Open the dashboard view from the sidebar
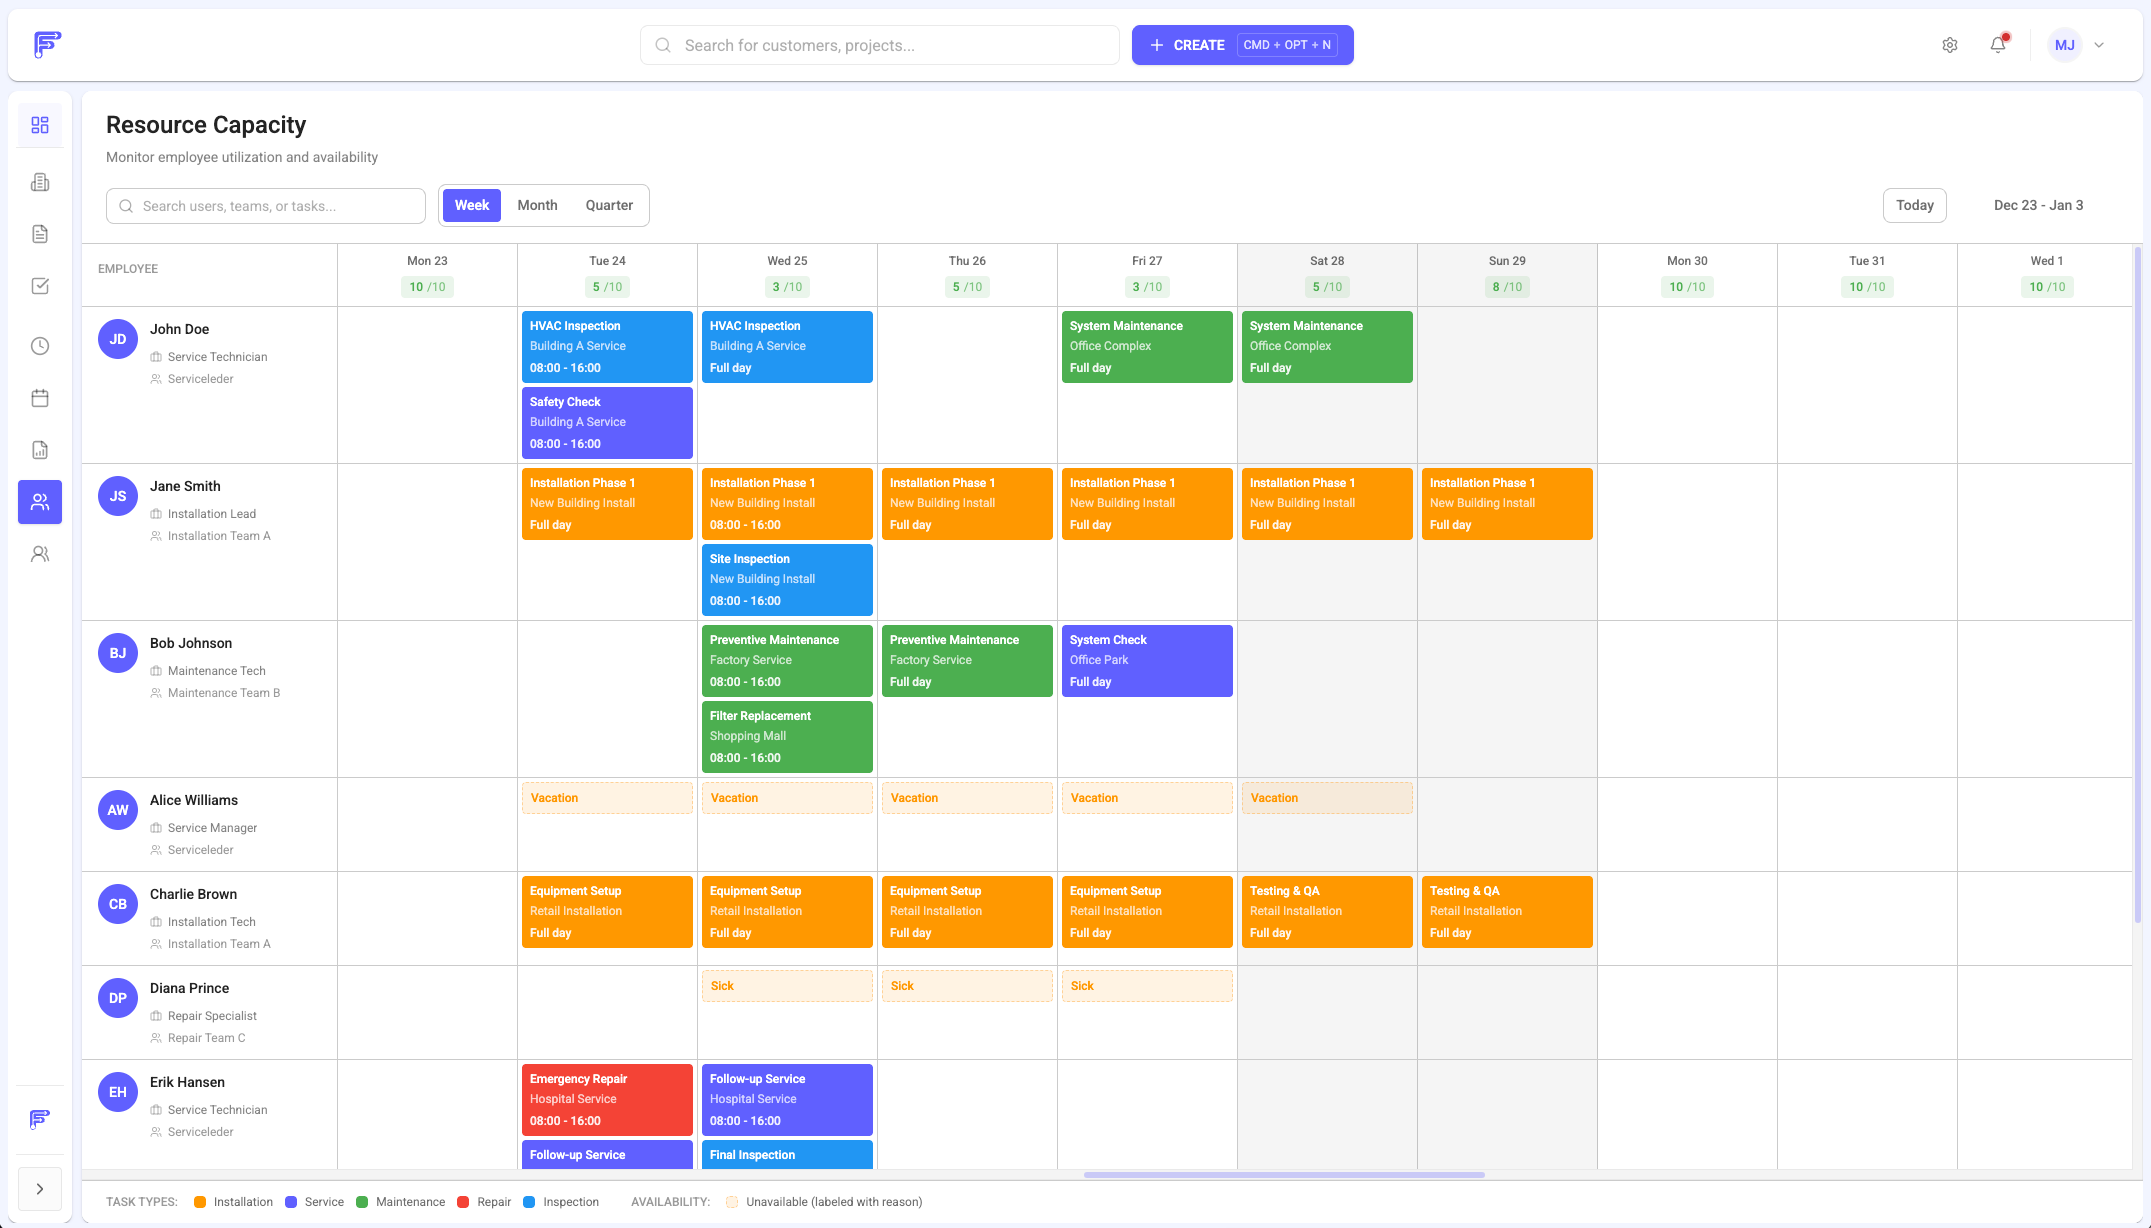 (x=40, y=124)
